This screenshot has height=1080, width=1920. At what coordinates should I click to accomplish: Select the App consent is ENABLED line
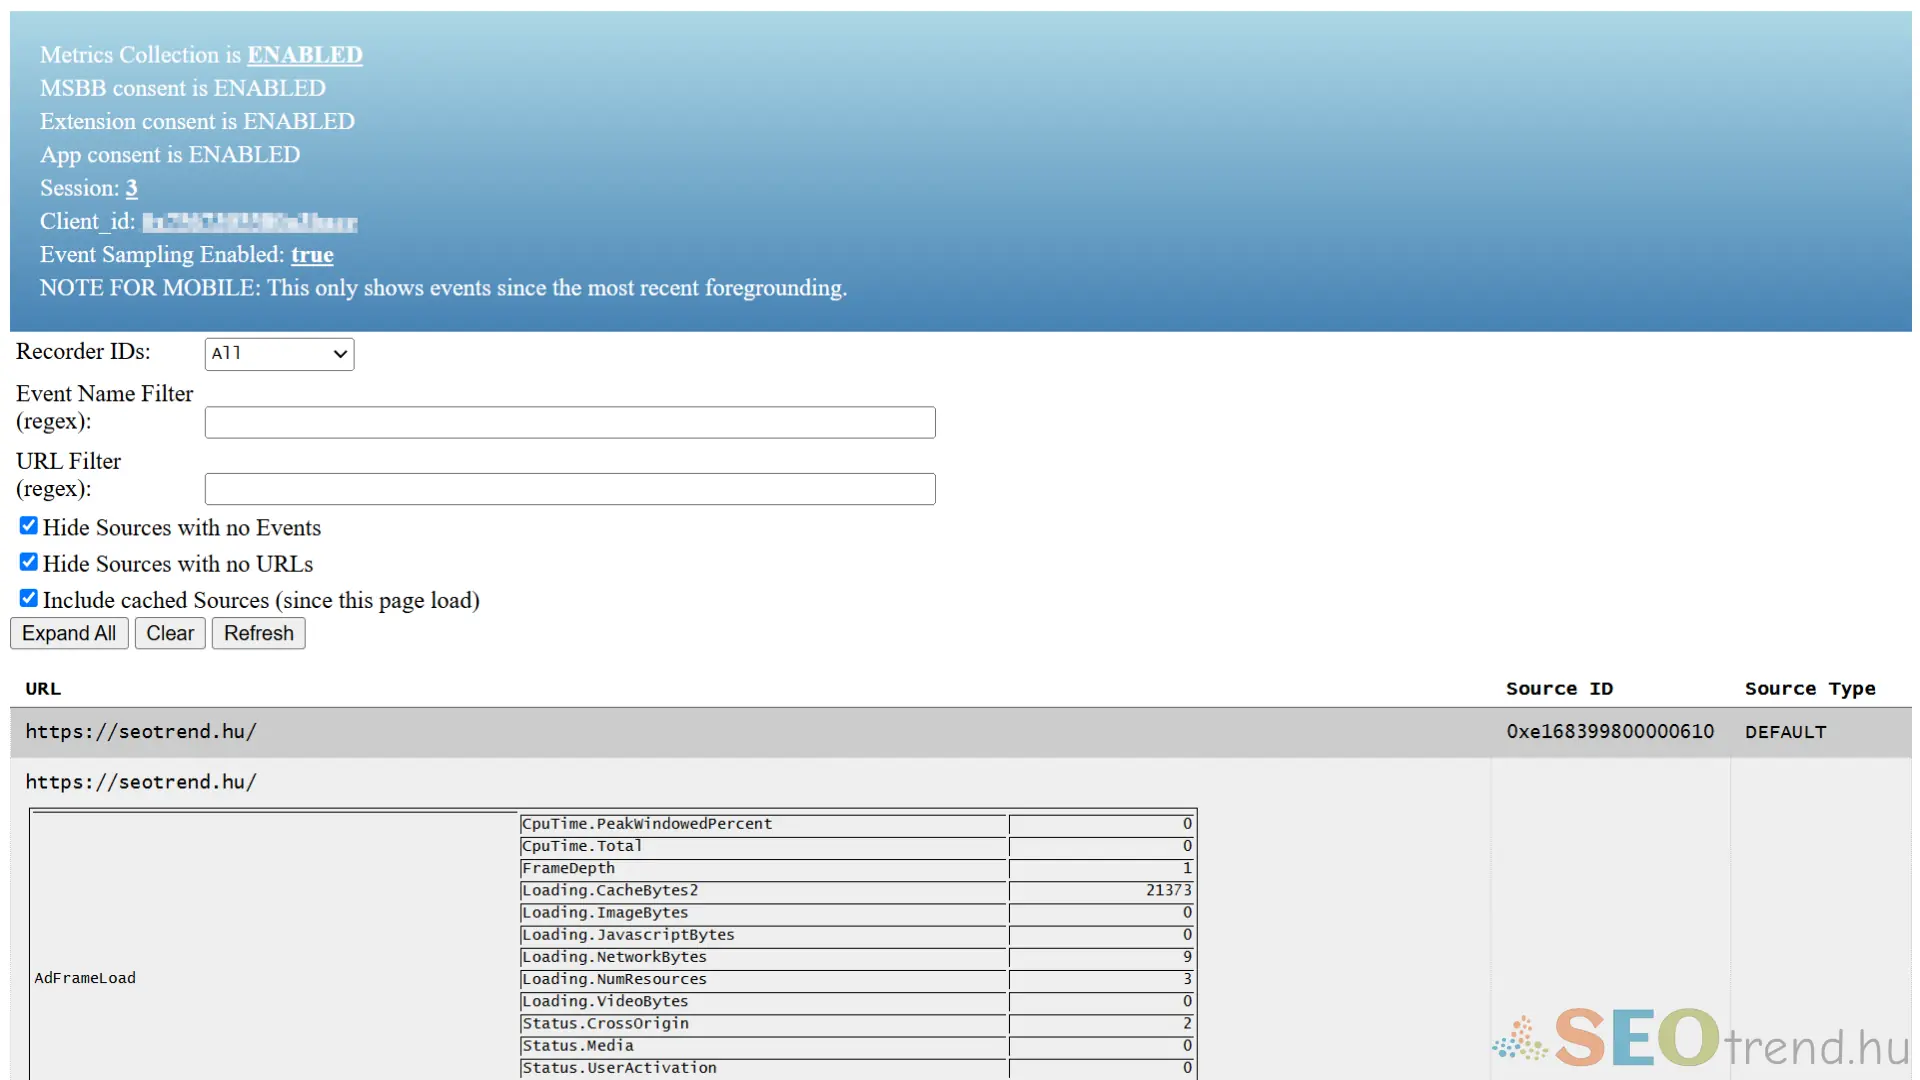170,155
